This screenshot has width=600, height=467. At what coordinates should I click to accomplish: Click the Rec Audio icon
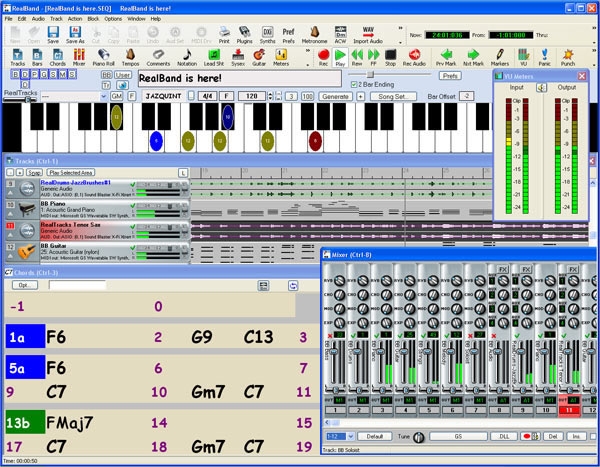click(414, 57)
